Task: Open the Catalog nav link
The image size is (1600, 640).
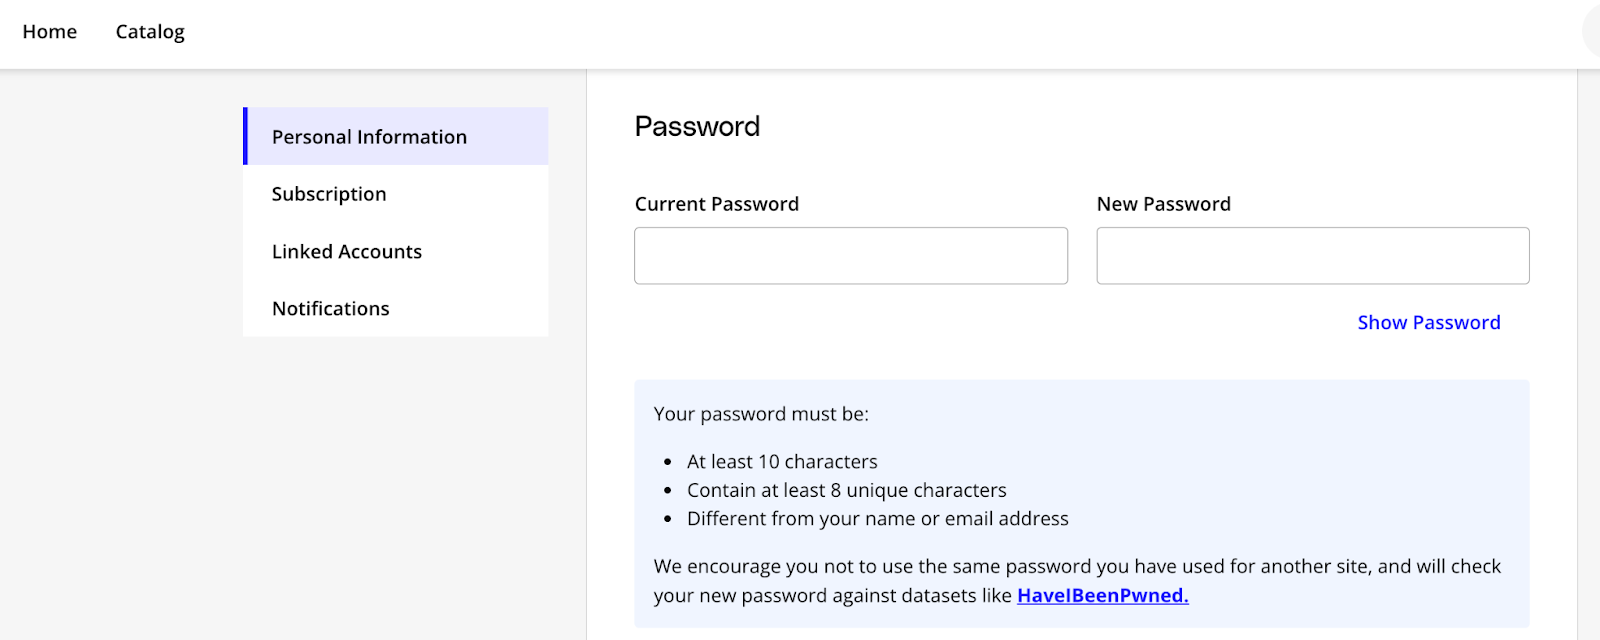Action: 150,32
